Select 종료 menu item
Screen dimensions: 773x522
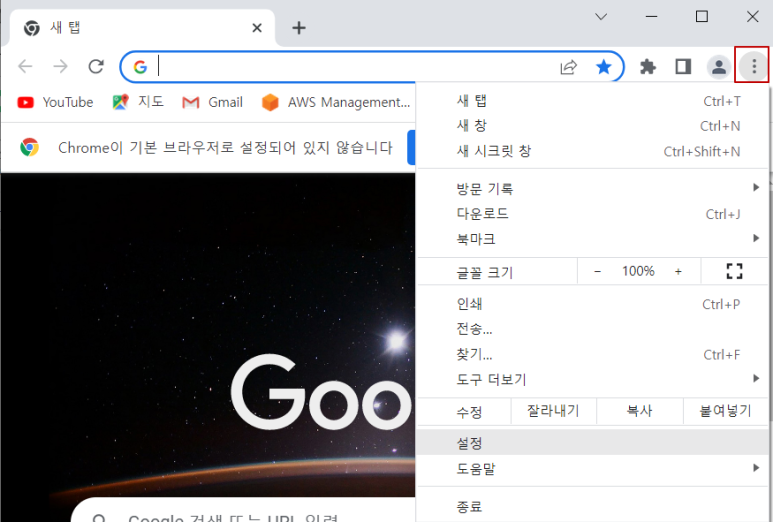pos(593,506)
